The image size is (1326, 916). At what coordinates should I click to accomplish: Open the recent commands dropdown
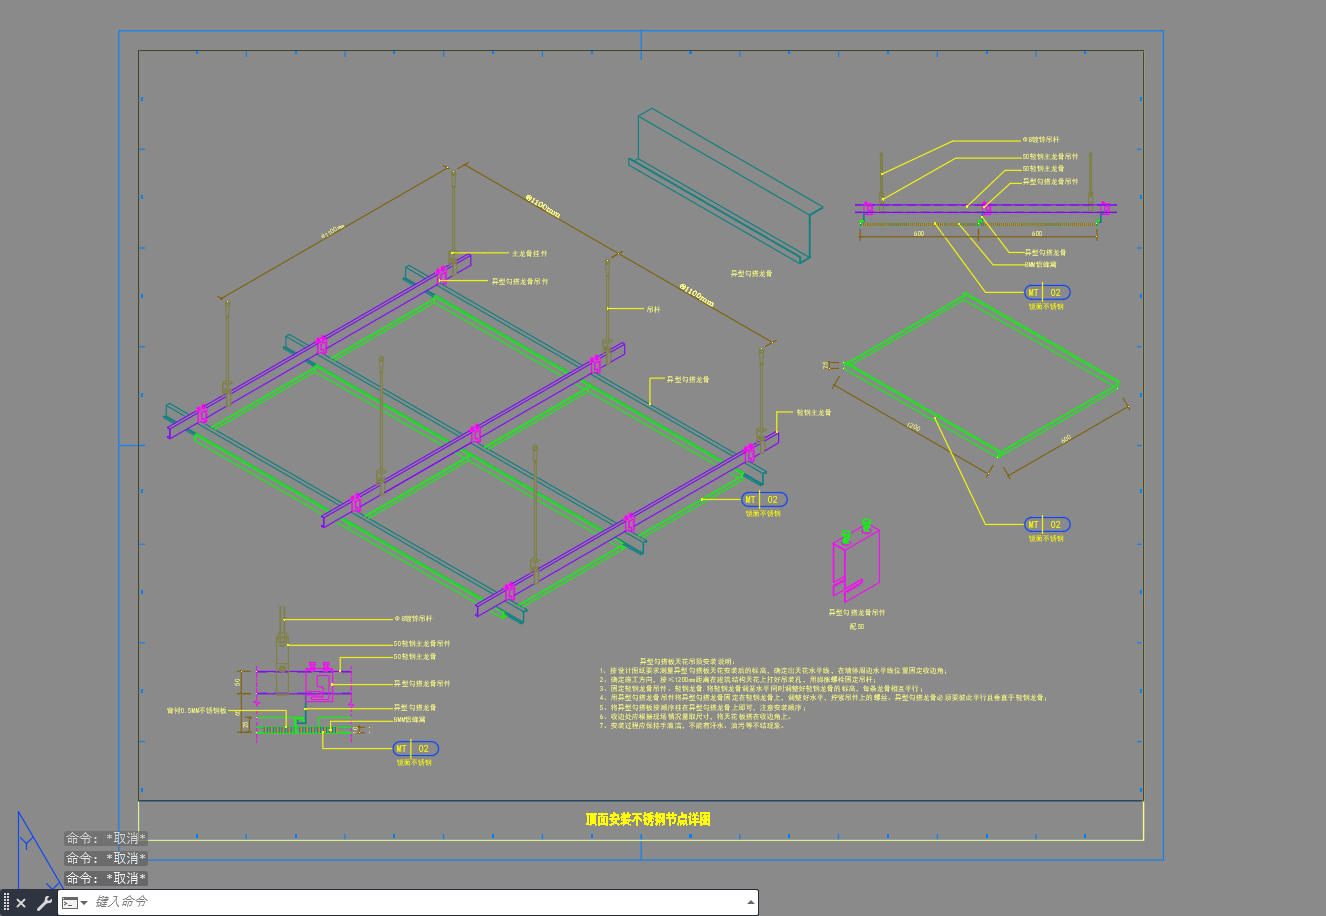(75, 903)
